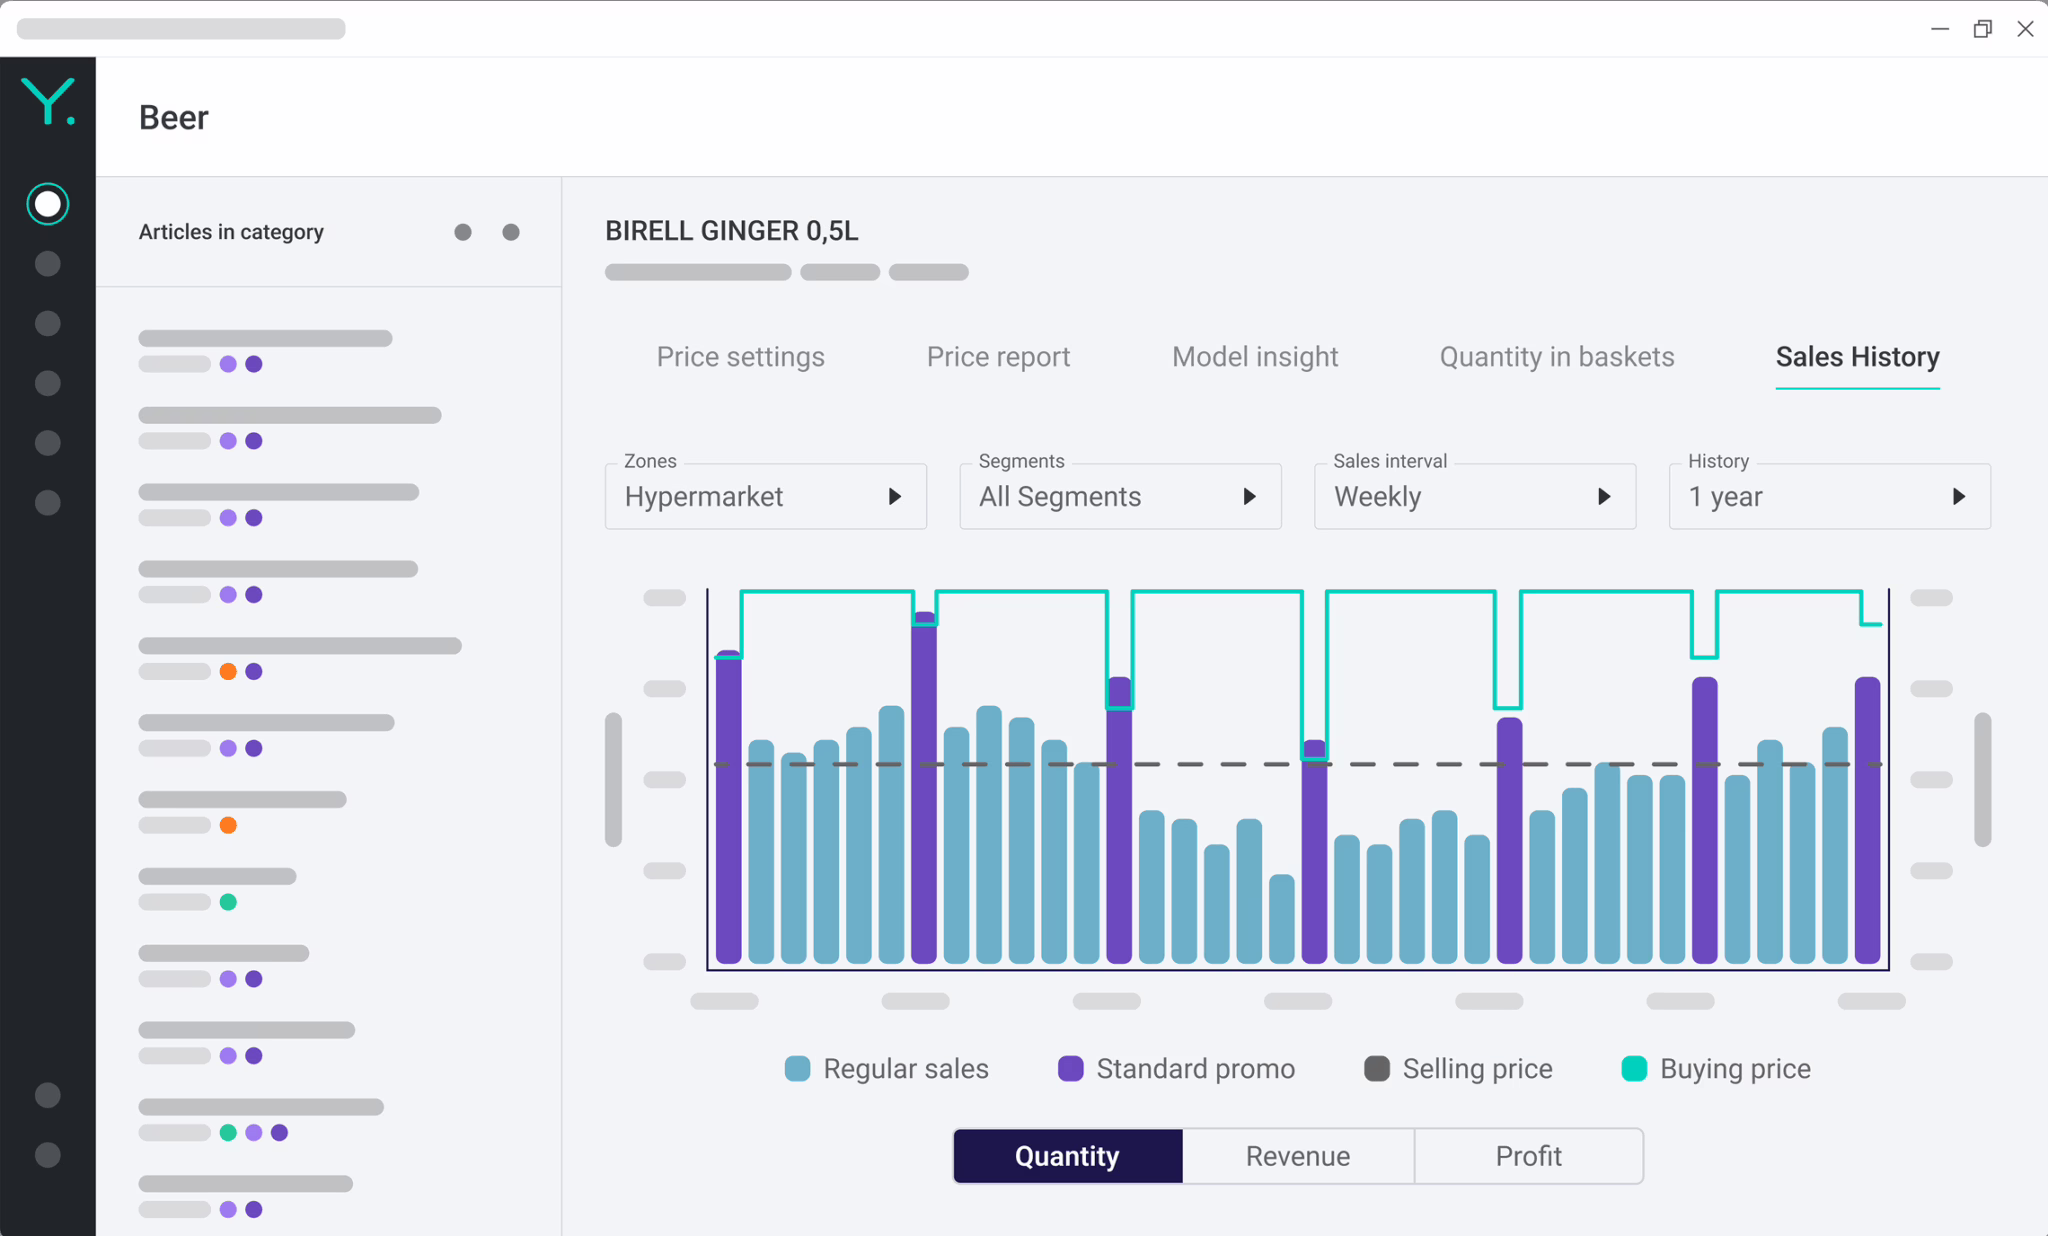This screenshot has height=1236, width=2048.
Task: Click the right-side chart scrollbar handle
Action: click(x=1981, y=778)
